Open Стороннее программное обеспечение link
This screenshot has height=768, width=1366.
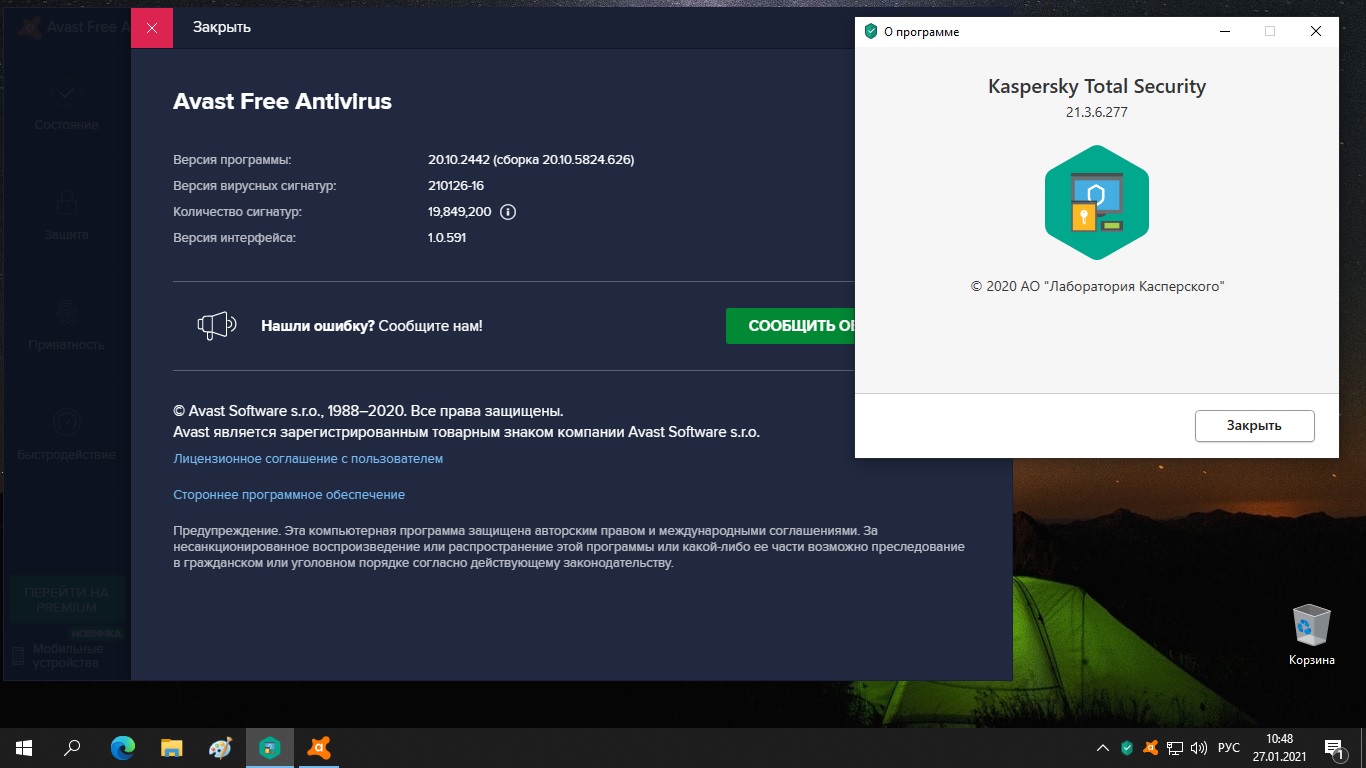pos(289,495)
